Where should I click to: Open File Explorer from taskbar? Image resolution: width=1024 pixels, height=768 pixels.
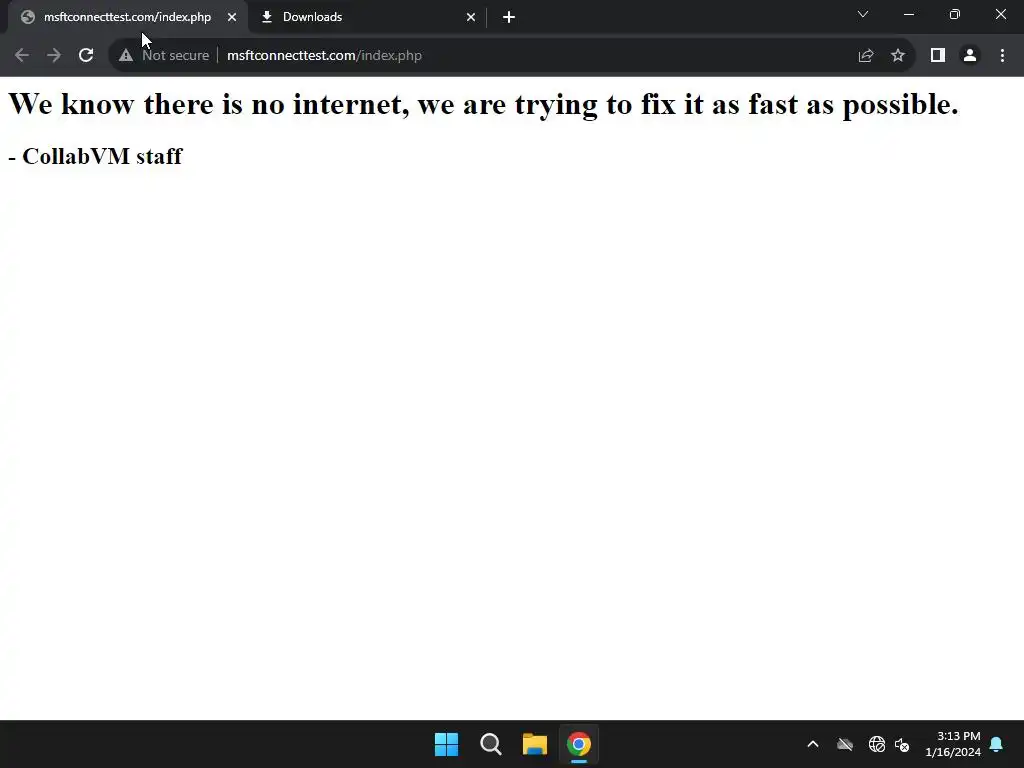click(x=534, y=744)
